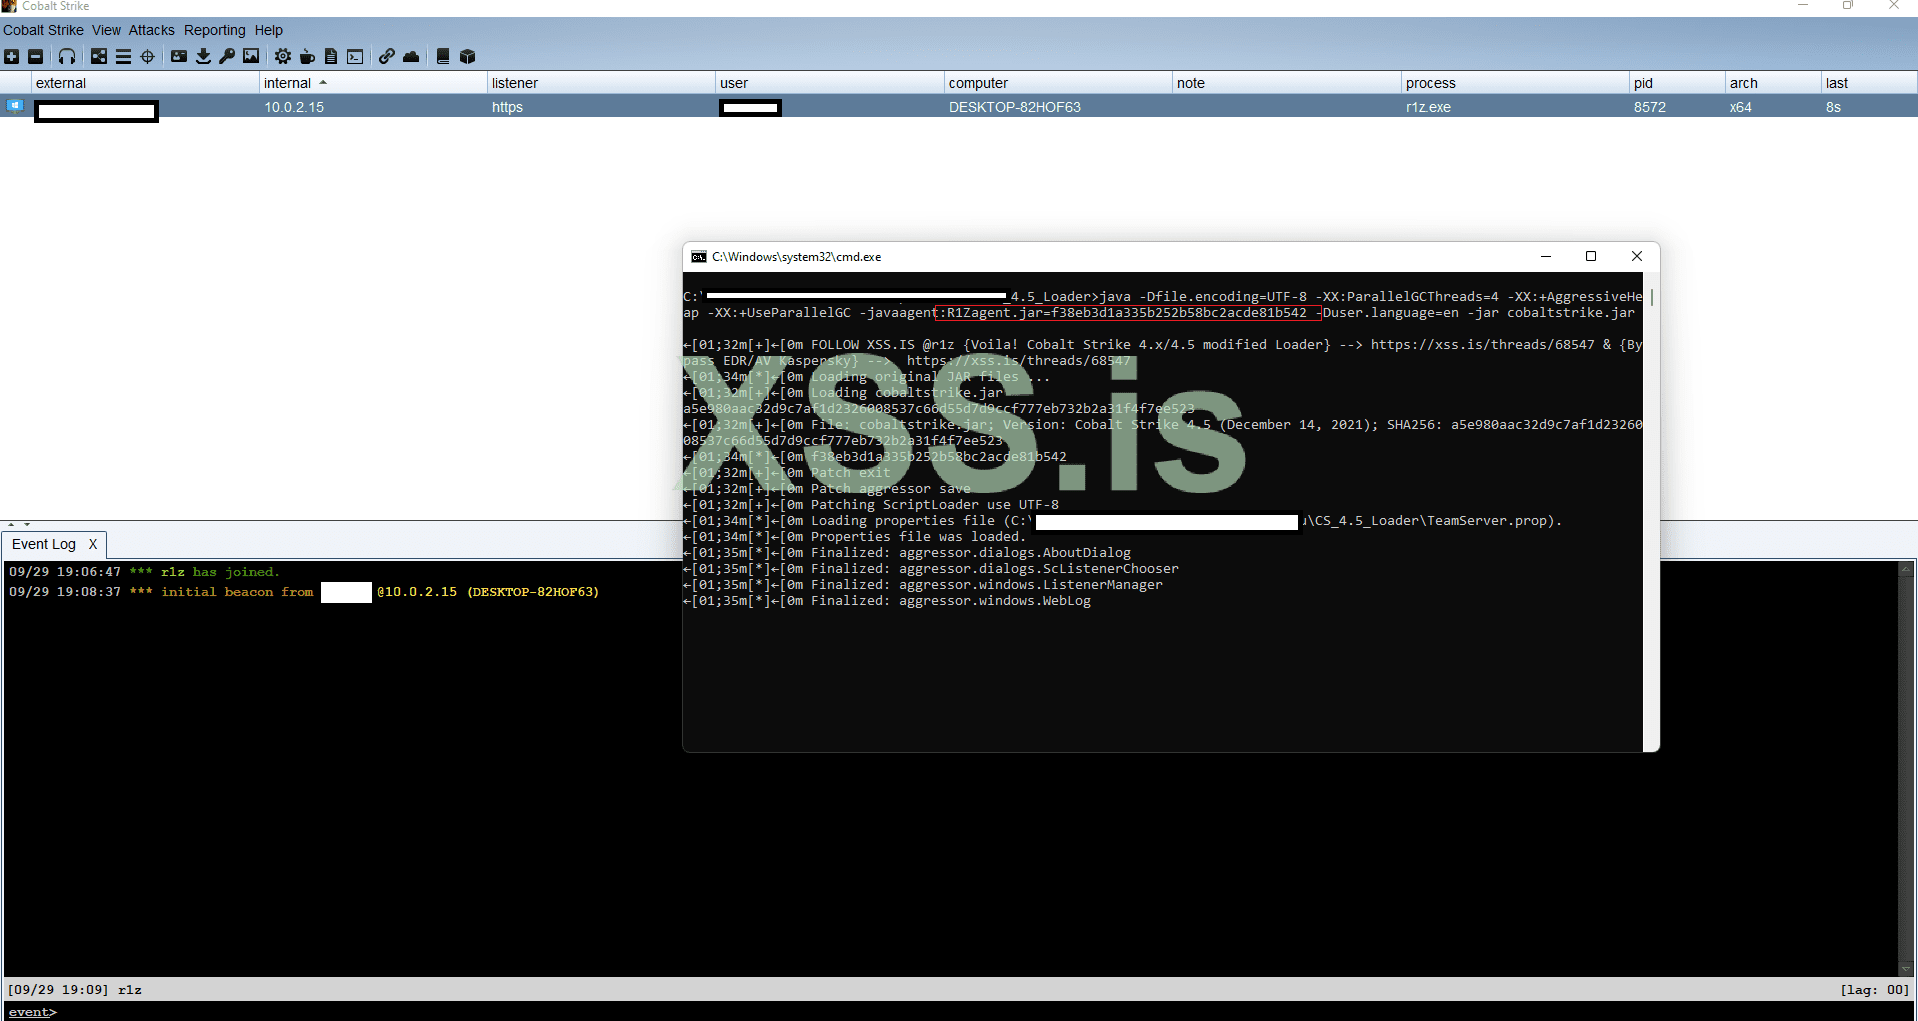Click the cmd.exe window vertical scrollbar
The width and height of the screenshot is (1918, 1021).
point(1651,512)
